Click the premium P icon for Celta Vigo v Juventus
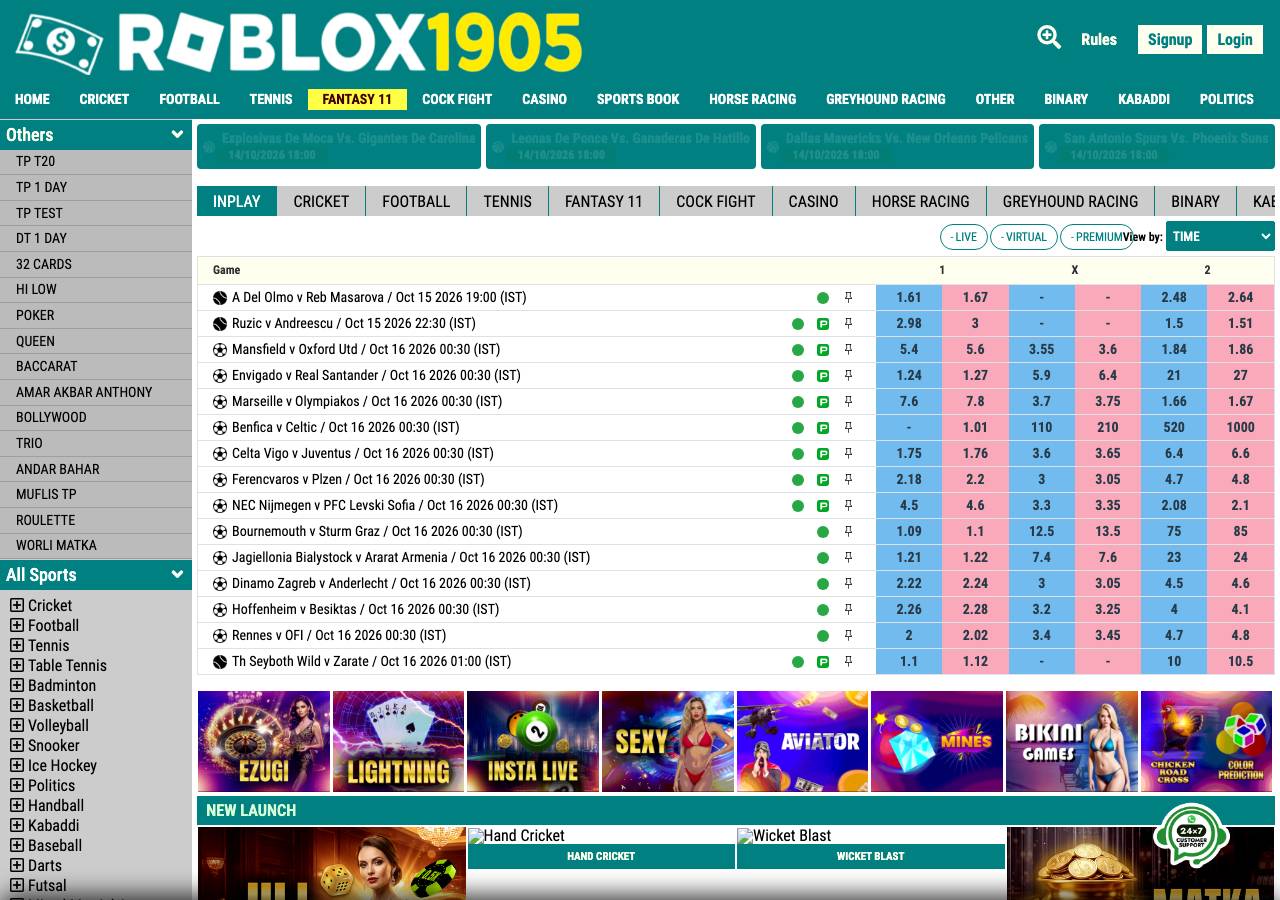Screen dimensions: 1280x900 tap(823, 454)
